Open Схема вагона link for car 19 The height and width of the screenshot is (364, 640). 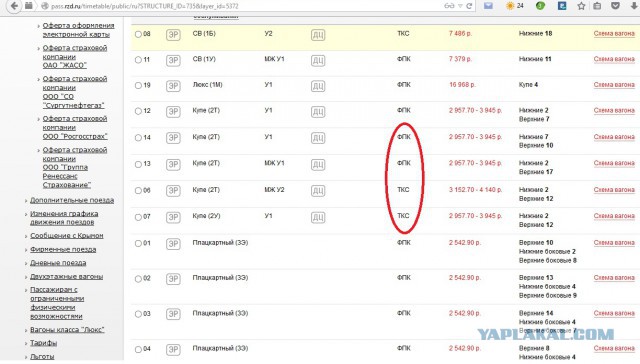tap(614, 85)
